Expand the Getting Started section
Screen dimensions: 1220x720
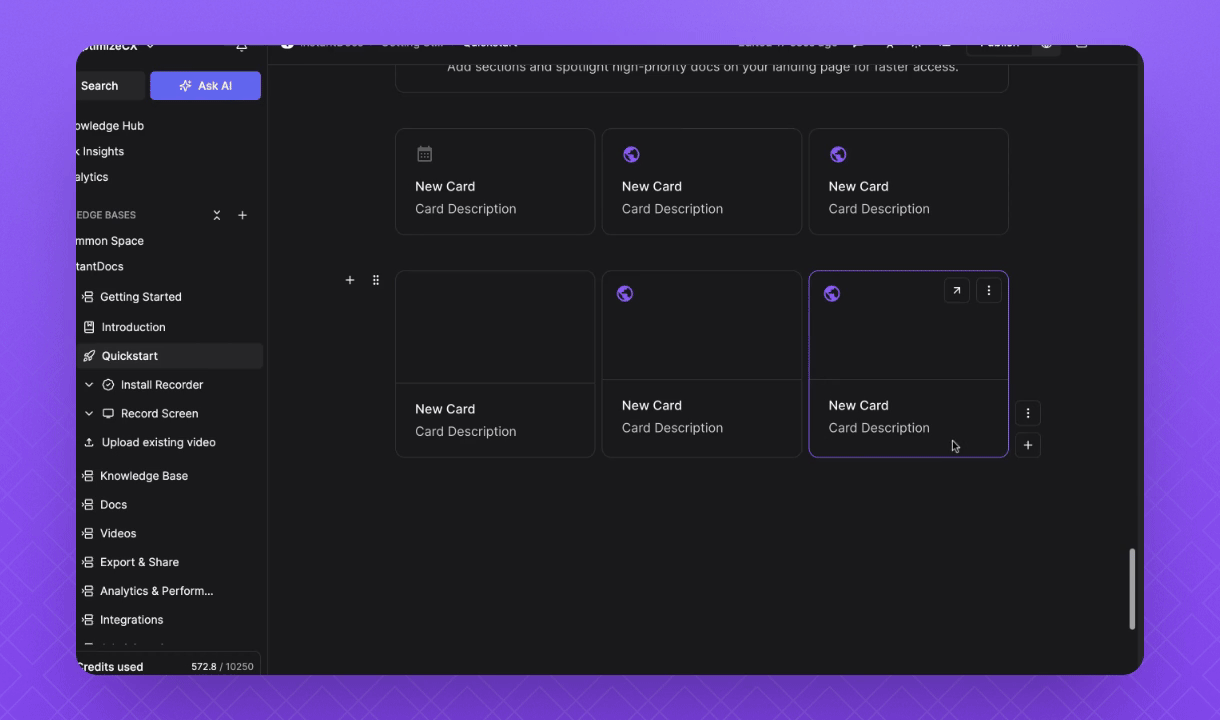click(x=86, y=297)
